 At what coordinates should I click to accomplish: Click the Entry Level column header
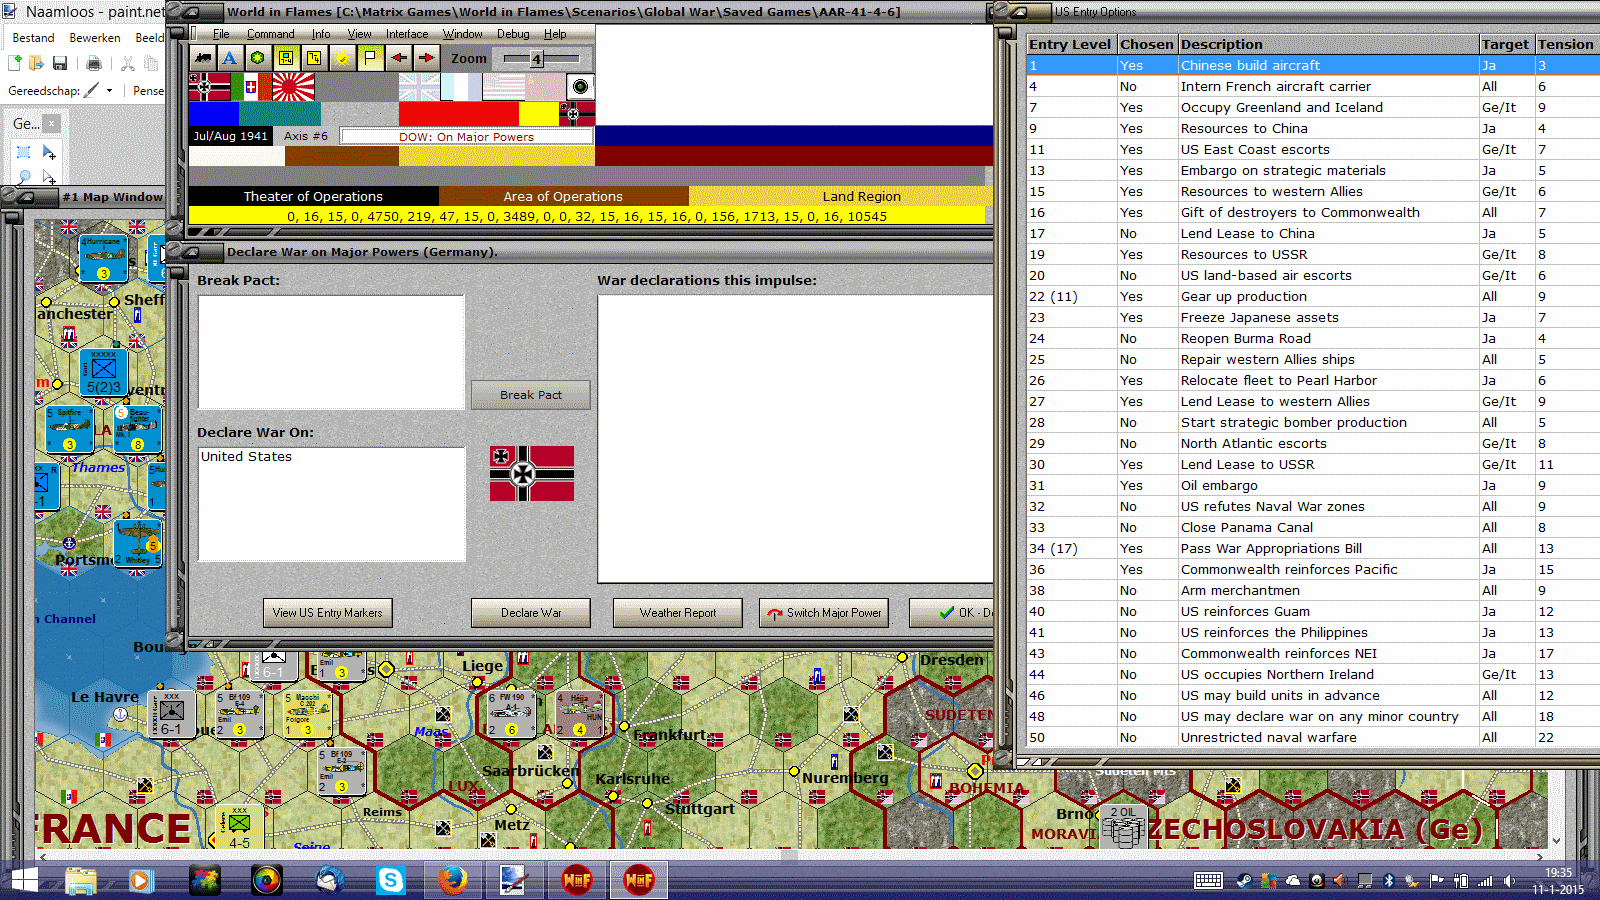click(x=1071, y=44)
